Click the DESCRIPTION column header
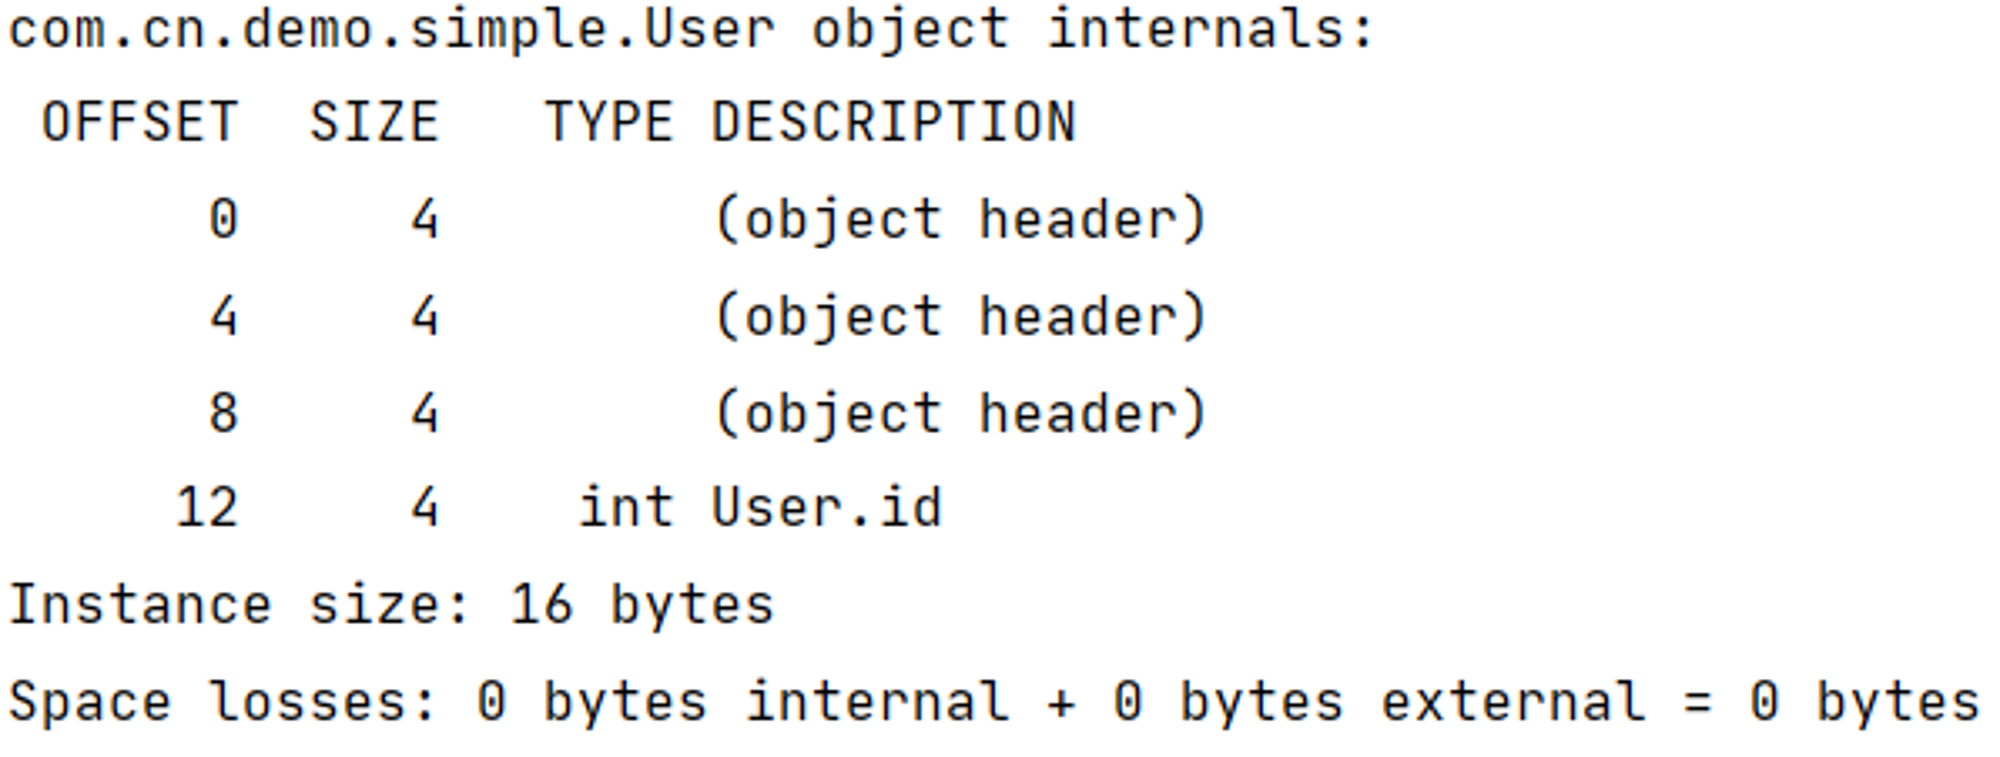The width and height of the screenshot is (2000, 757). [894, 123]
